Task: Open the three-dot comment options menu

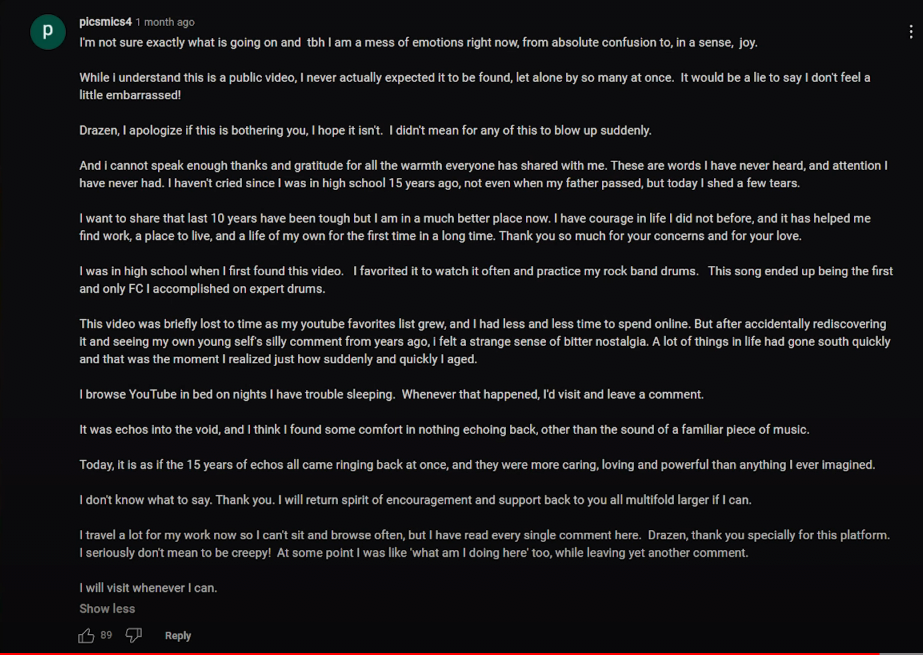Action: tap(911, 32)
